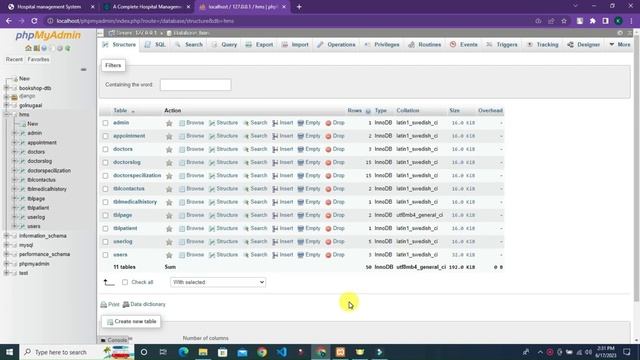Collapse the hms database node
Screen dimensions: 640x360
click(x=6, y=115)
